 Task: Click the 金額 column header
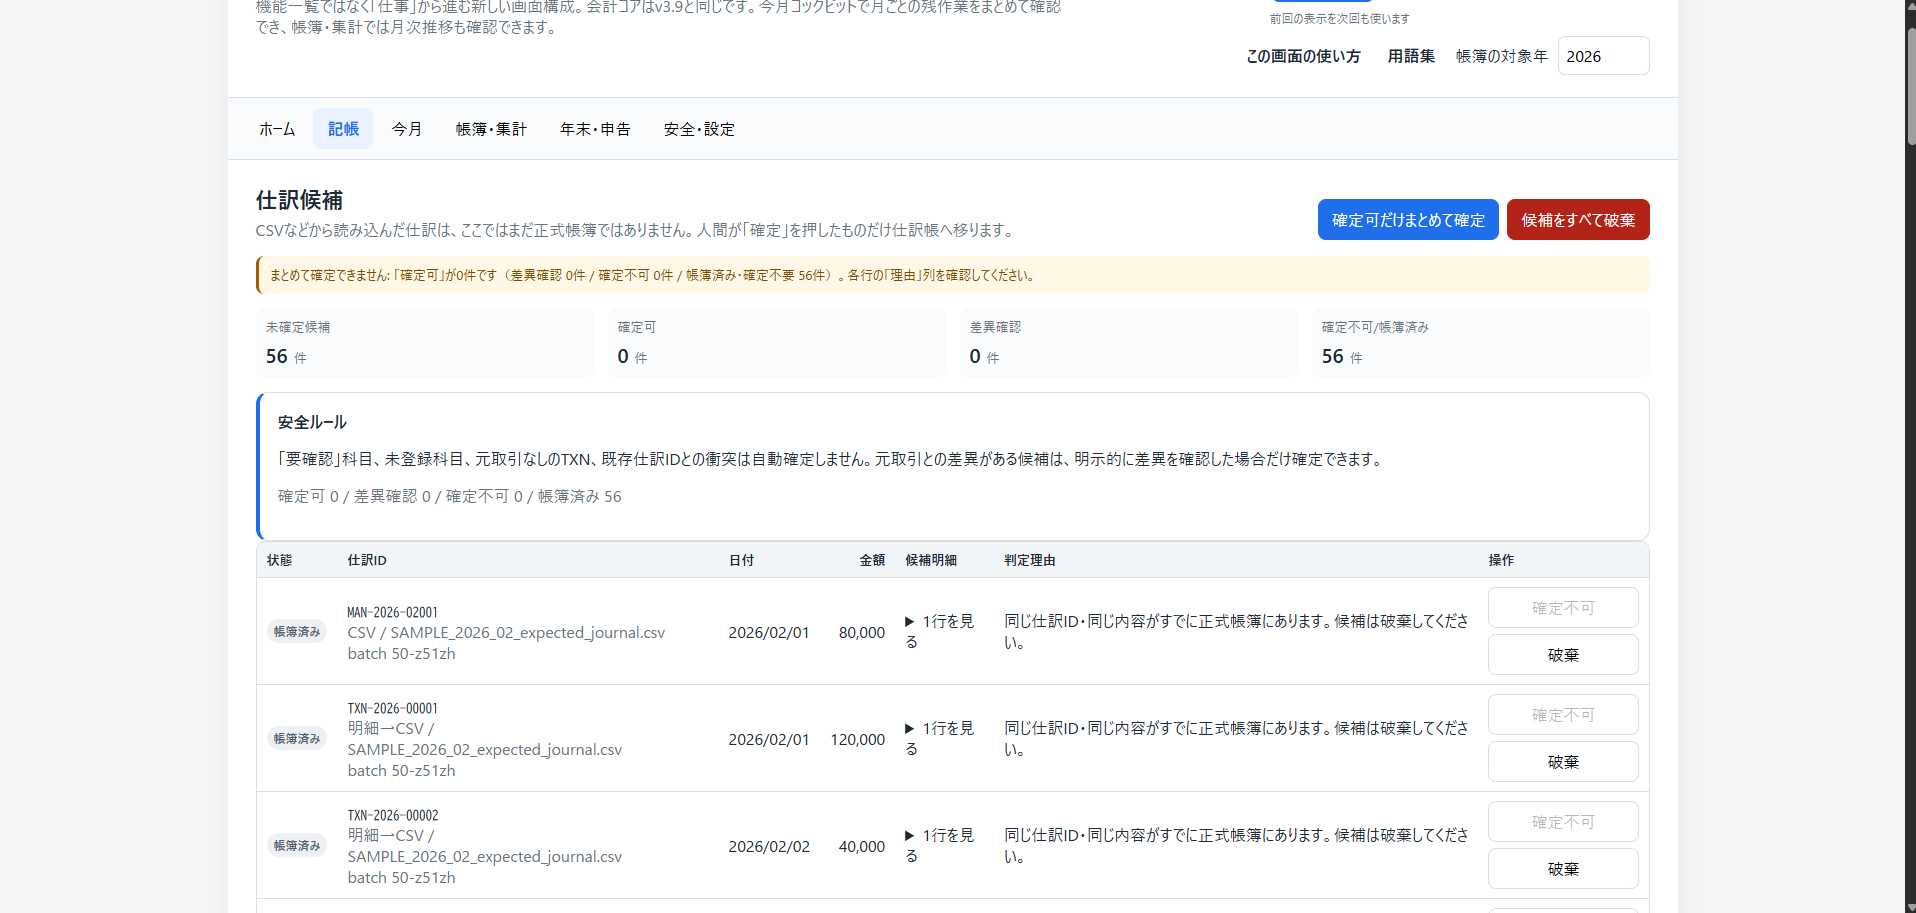[872, 560]
